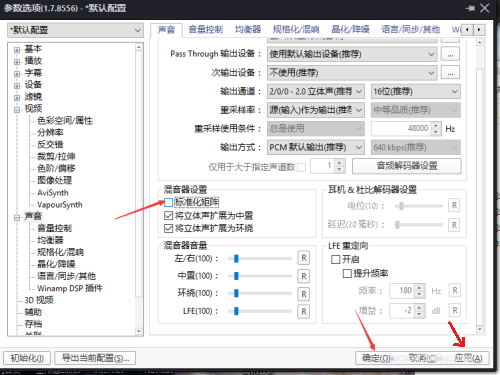The height and width of the screenshot is (375, 500).
Task: Select AviSynth tree item
Action: [53, 193]
